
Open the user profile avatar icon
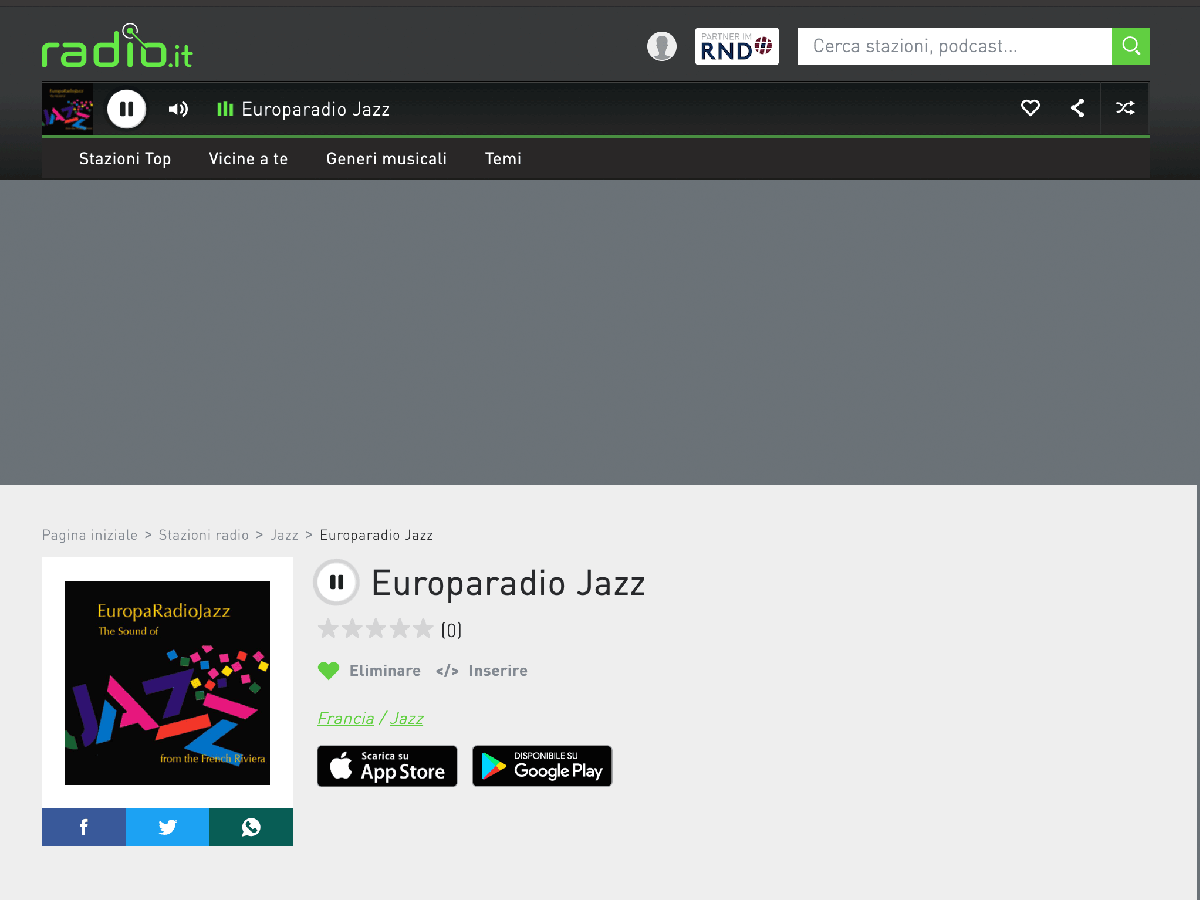[662, 46]
